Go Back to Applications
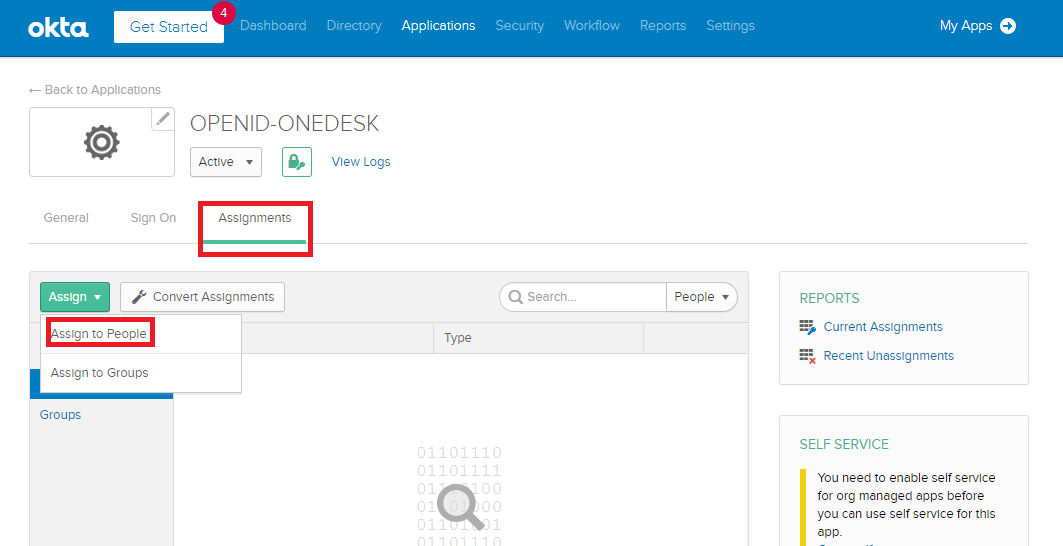This screenshot has width=1063, height=546. tap(95, 90)
